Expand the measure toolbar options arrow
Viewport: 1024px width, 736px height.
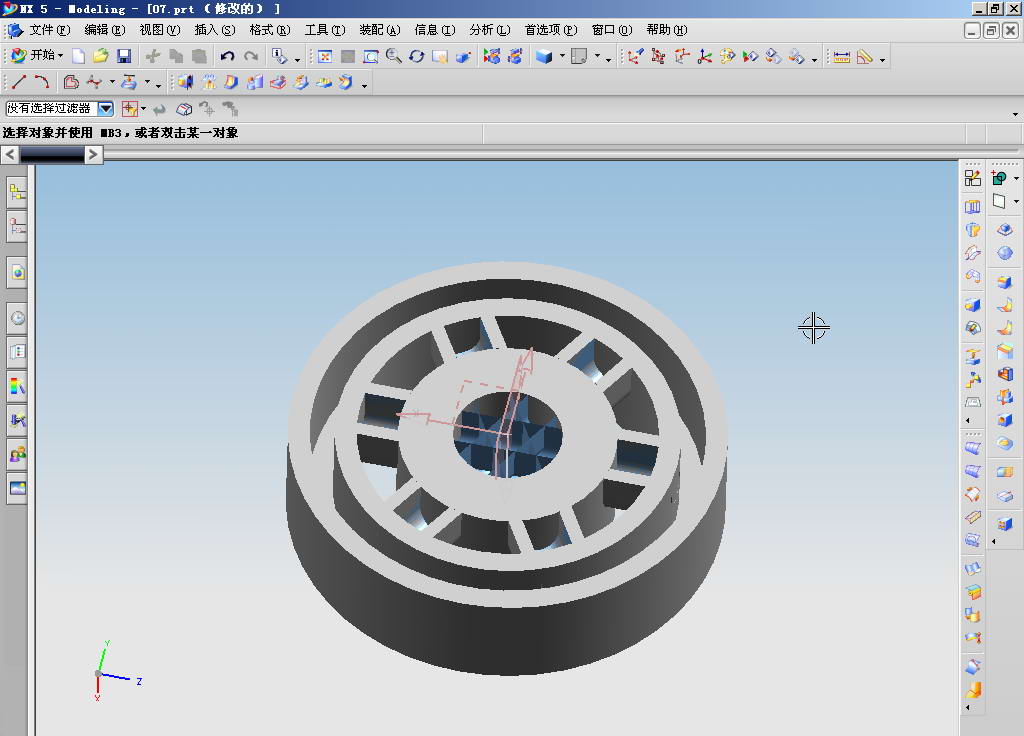[x=882, y=60]
